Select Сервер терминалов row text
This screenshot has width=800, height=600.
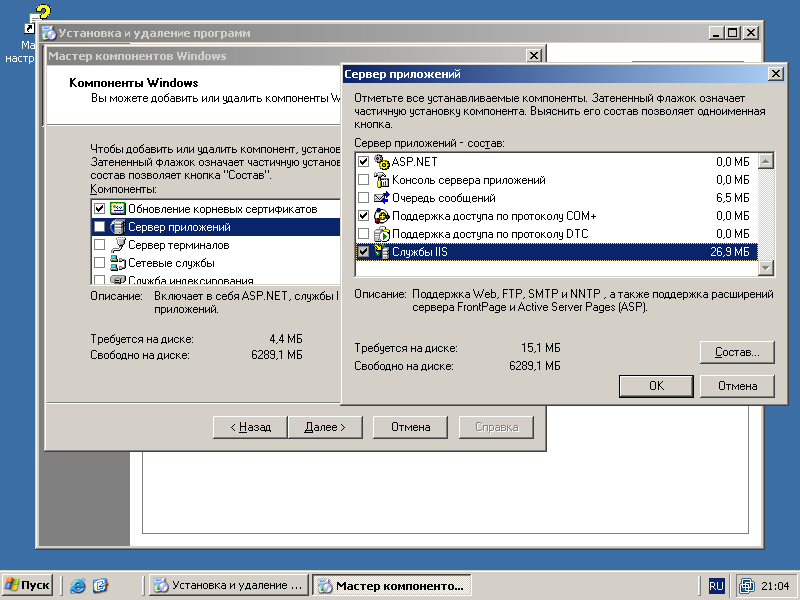click(x=179, y=245)
